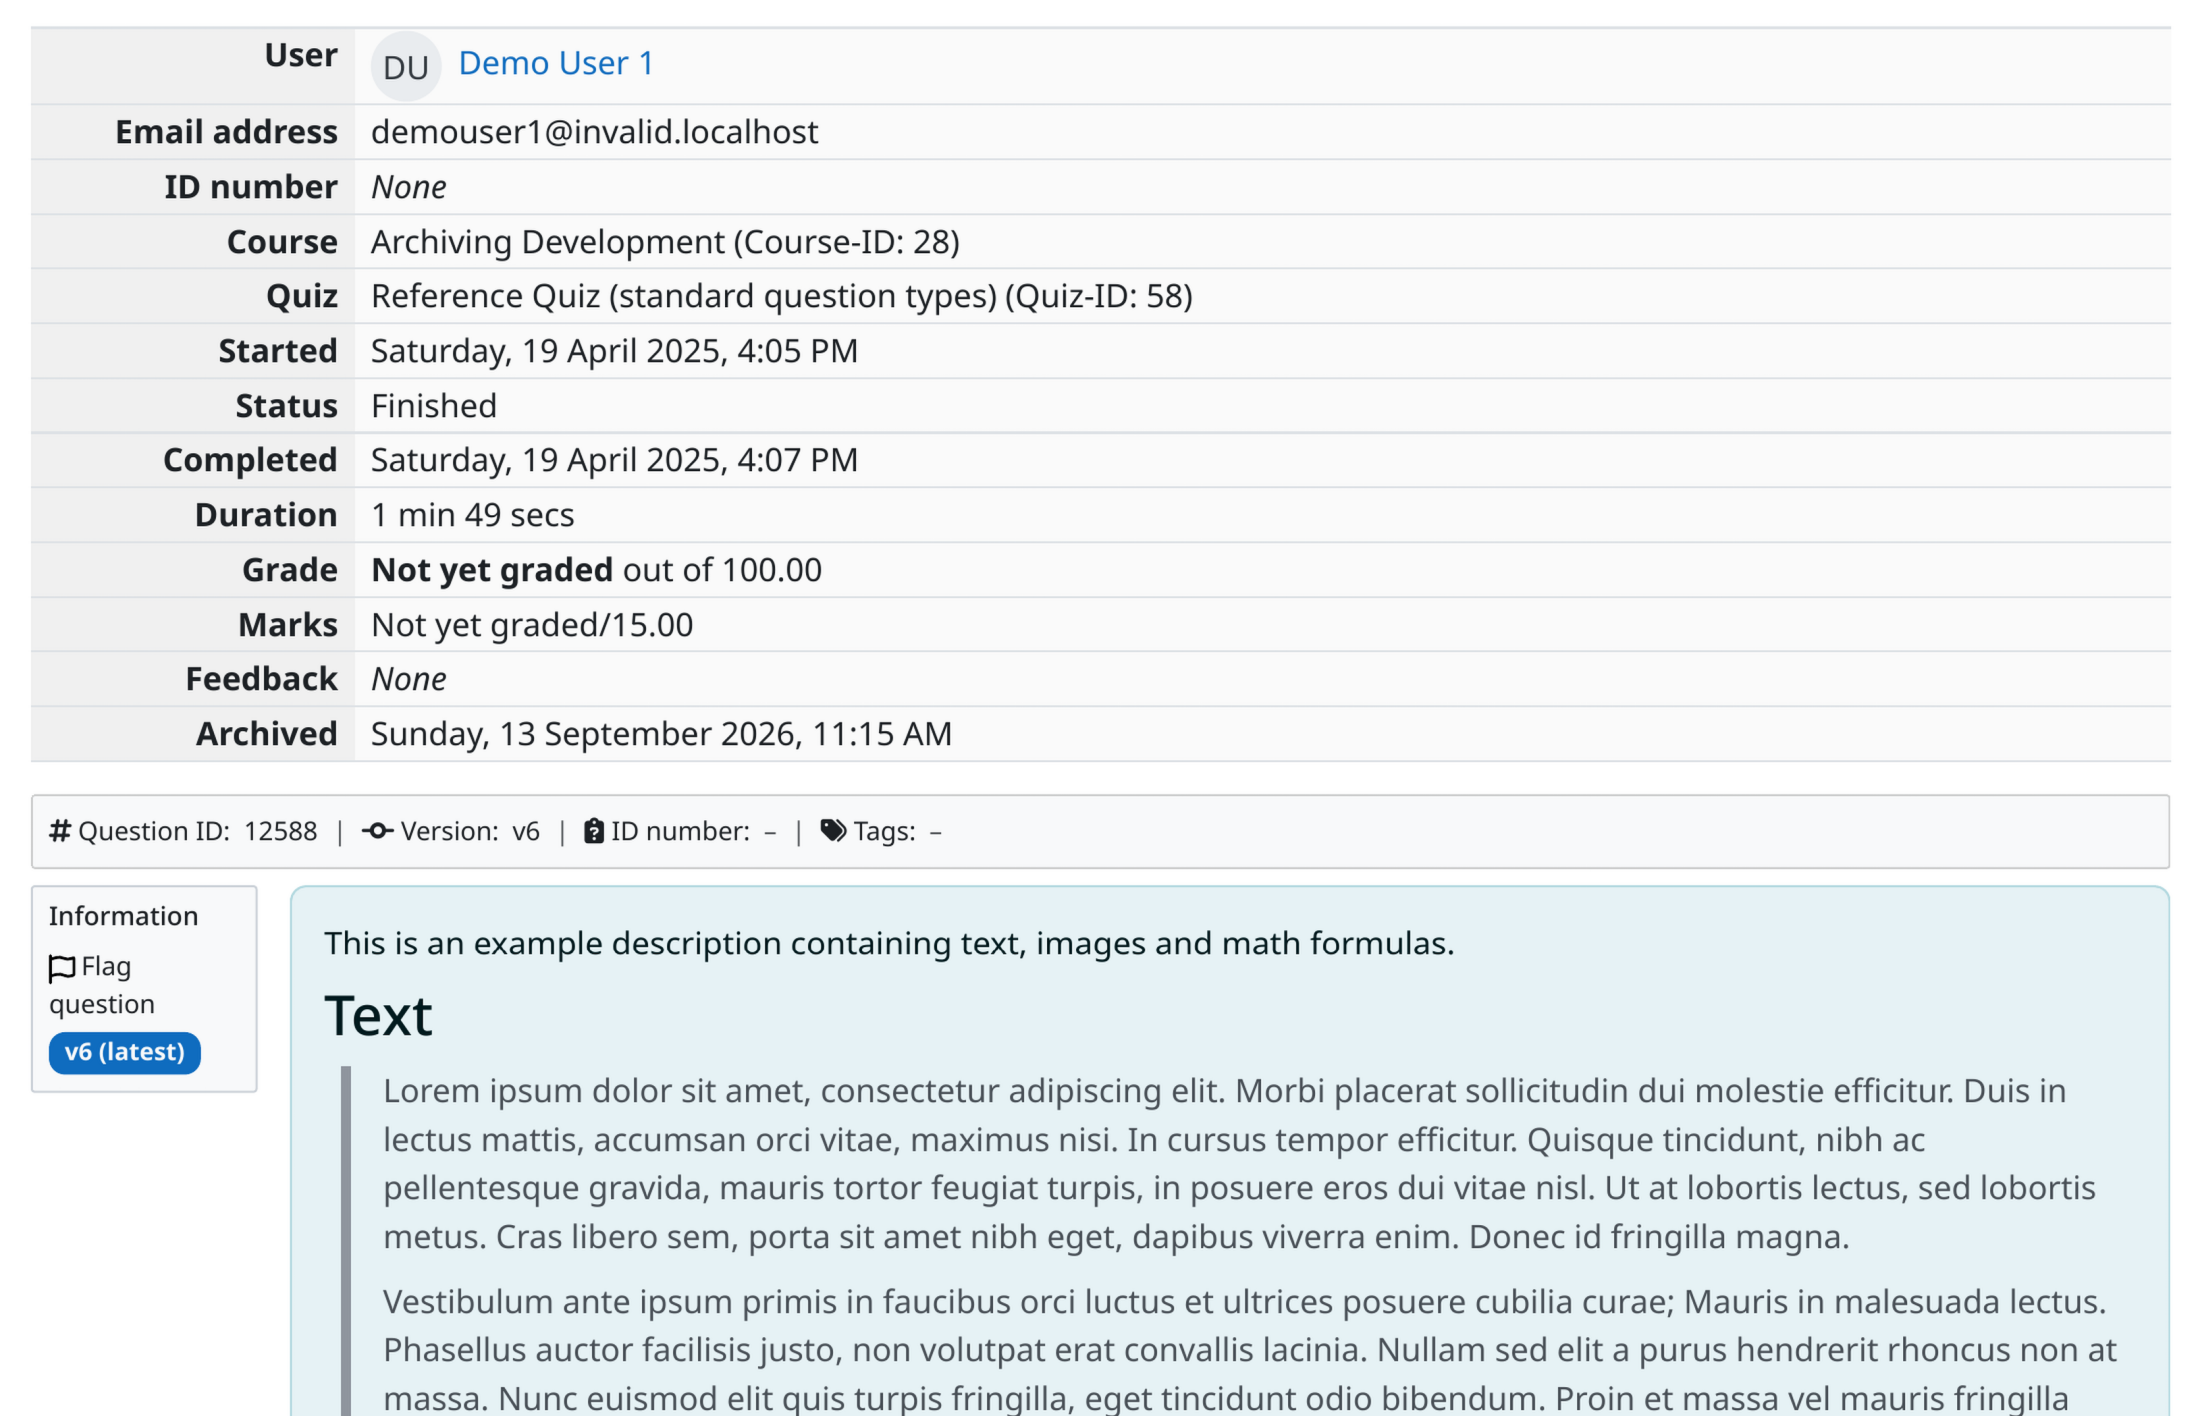Click the quiz name Reference Quiz (Quiz-ID: 58)
The image size is (2202, 1416).
pyautogui.click(x=782, y=296)
